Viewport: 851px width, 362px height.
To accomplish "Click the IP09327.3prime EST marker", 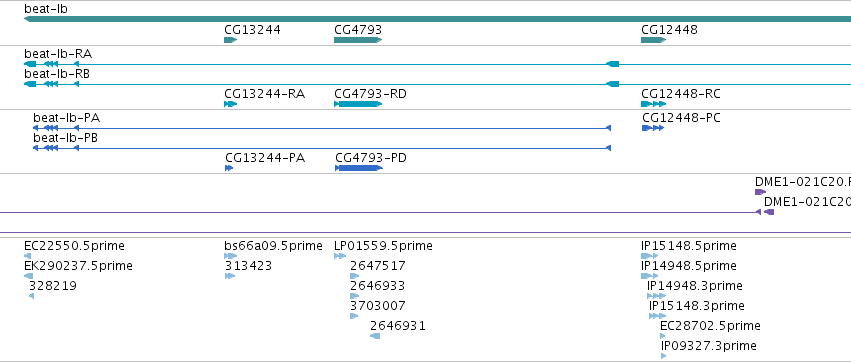I will tap(663, 356).
